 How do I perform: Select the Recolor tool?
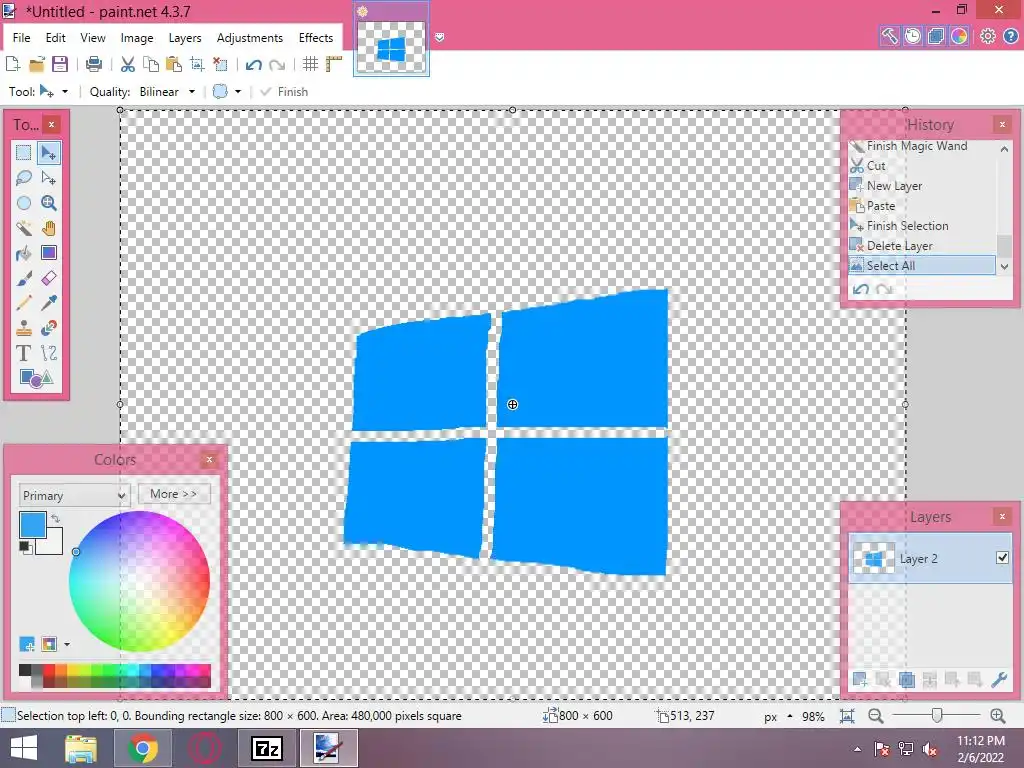coord(48,328)
